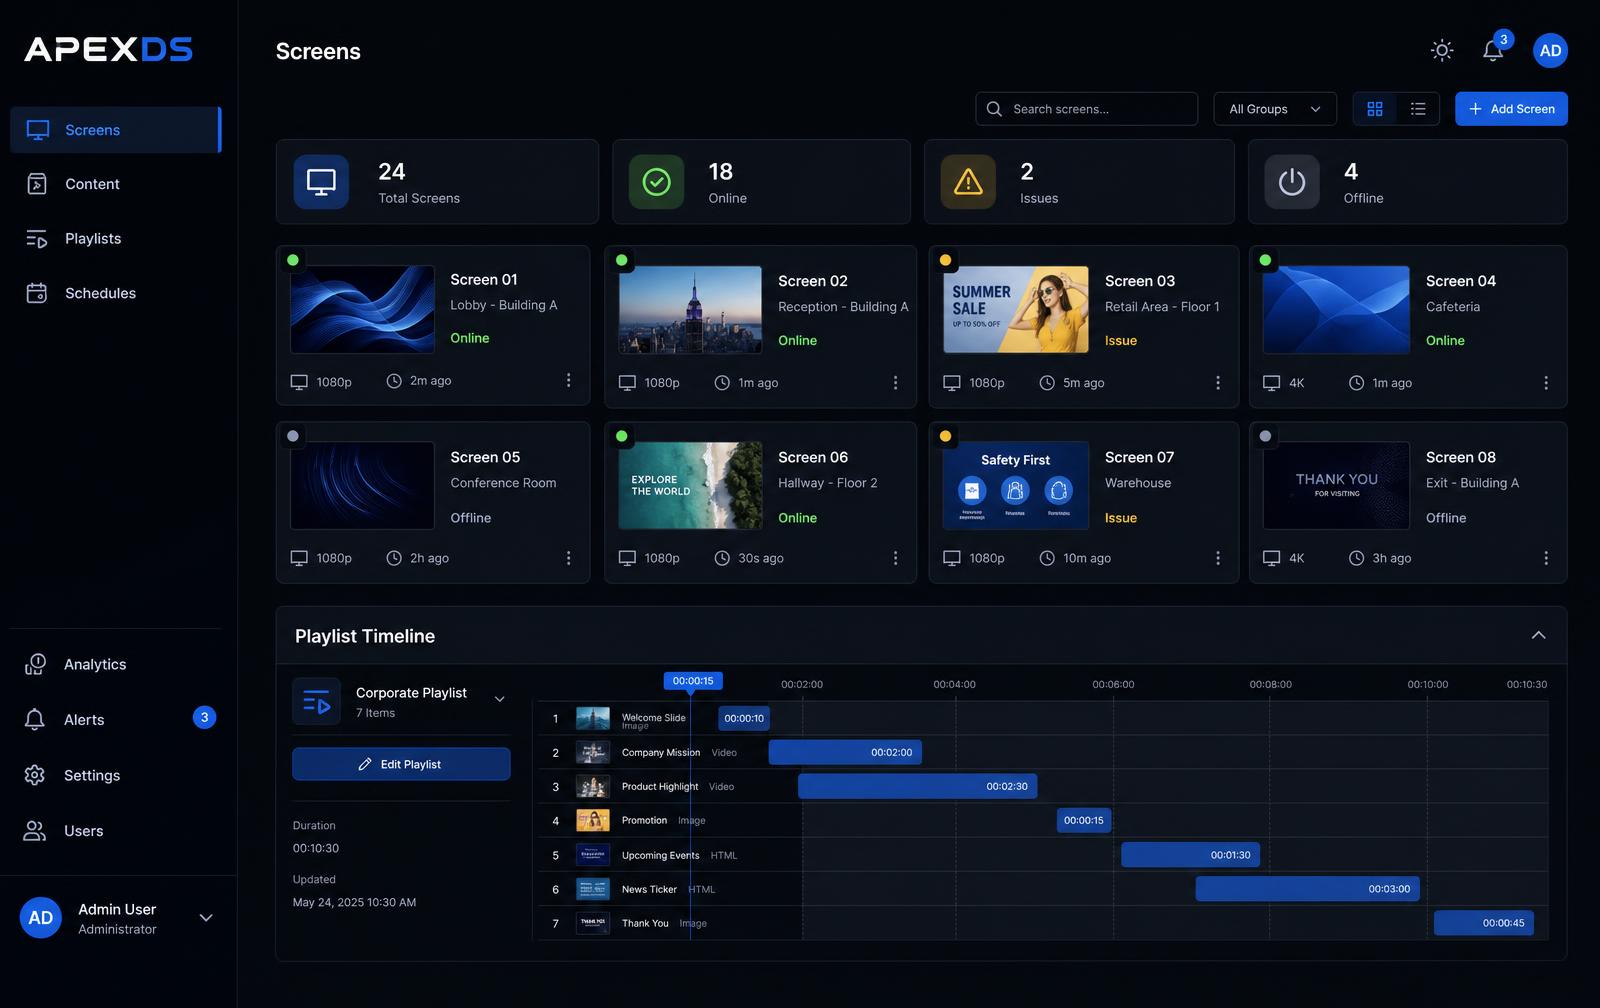Open more options for Screen 03

(x=1217, y=383)
